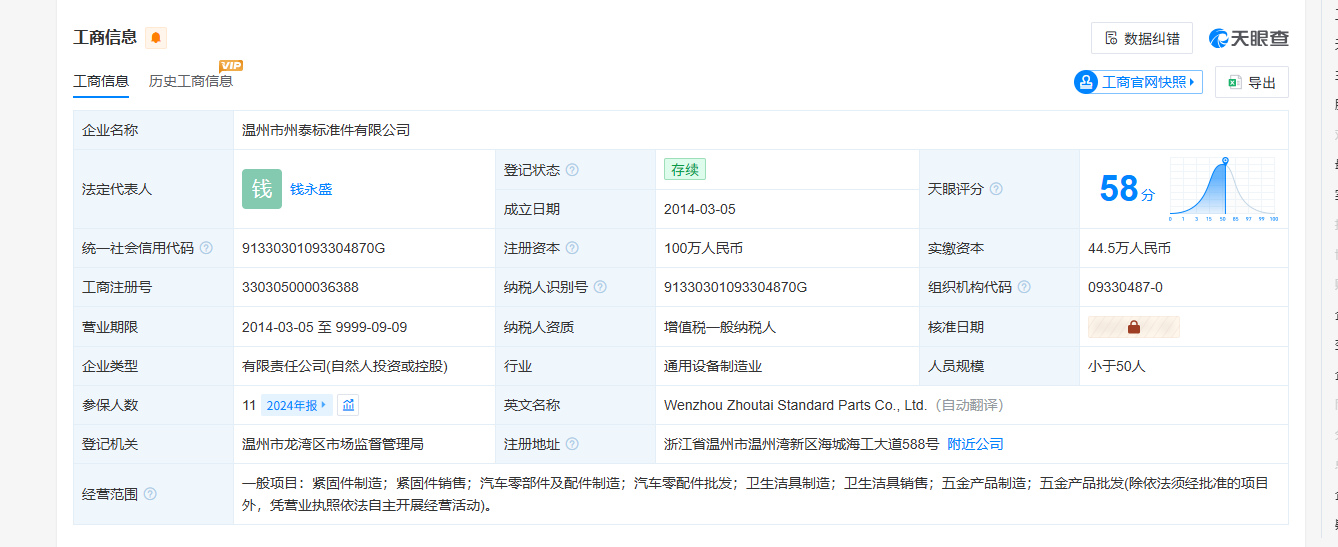Click the orange bell alert icon beside 工商信息
The height and width of the screenshot is (547, 1338).
[x=156, y=38]
